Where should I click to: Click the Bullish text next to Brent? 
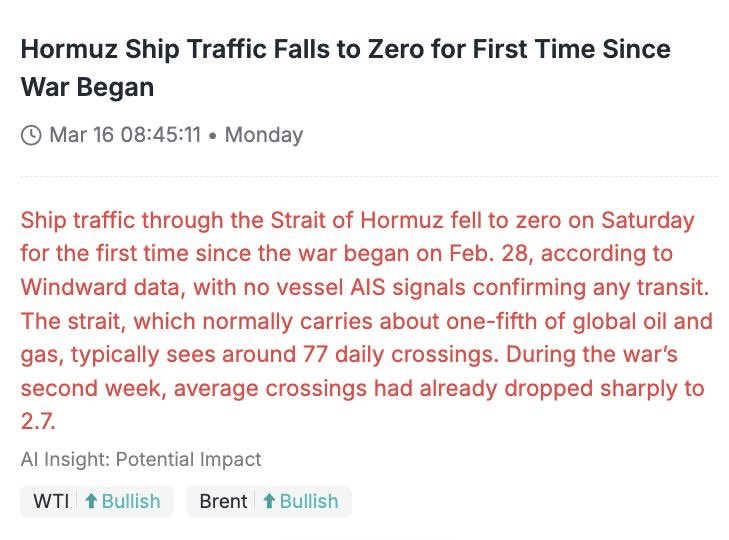pos(308,501)
